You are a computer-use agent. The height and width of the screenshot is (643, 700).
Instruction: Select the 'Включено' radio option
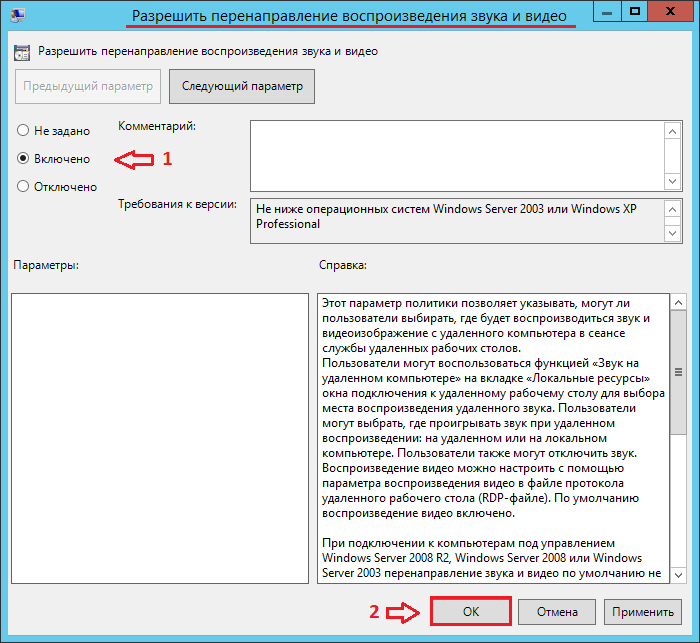[23, 159]
